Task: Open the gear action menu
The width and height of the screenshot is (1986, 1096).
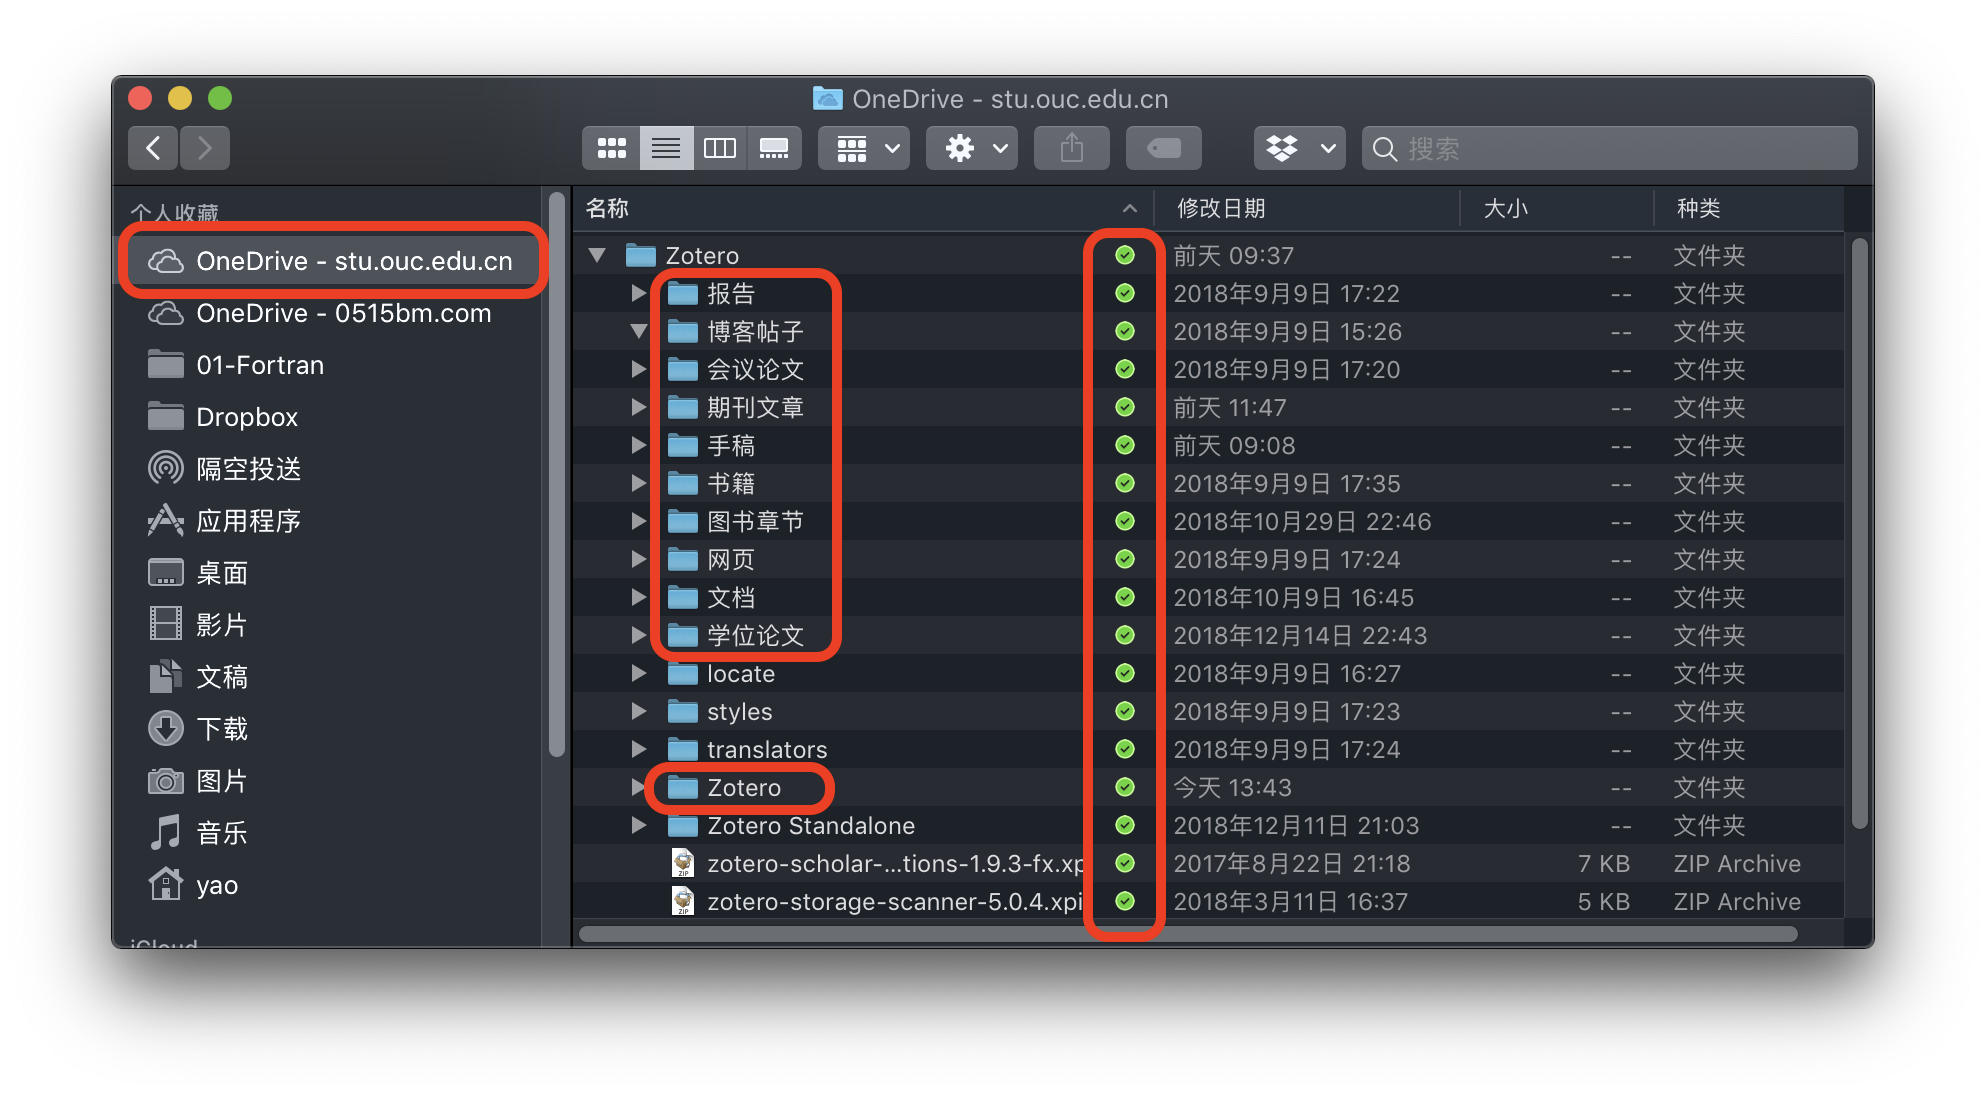Action: pyautogui.click(x=972, y=149)
